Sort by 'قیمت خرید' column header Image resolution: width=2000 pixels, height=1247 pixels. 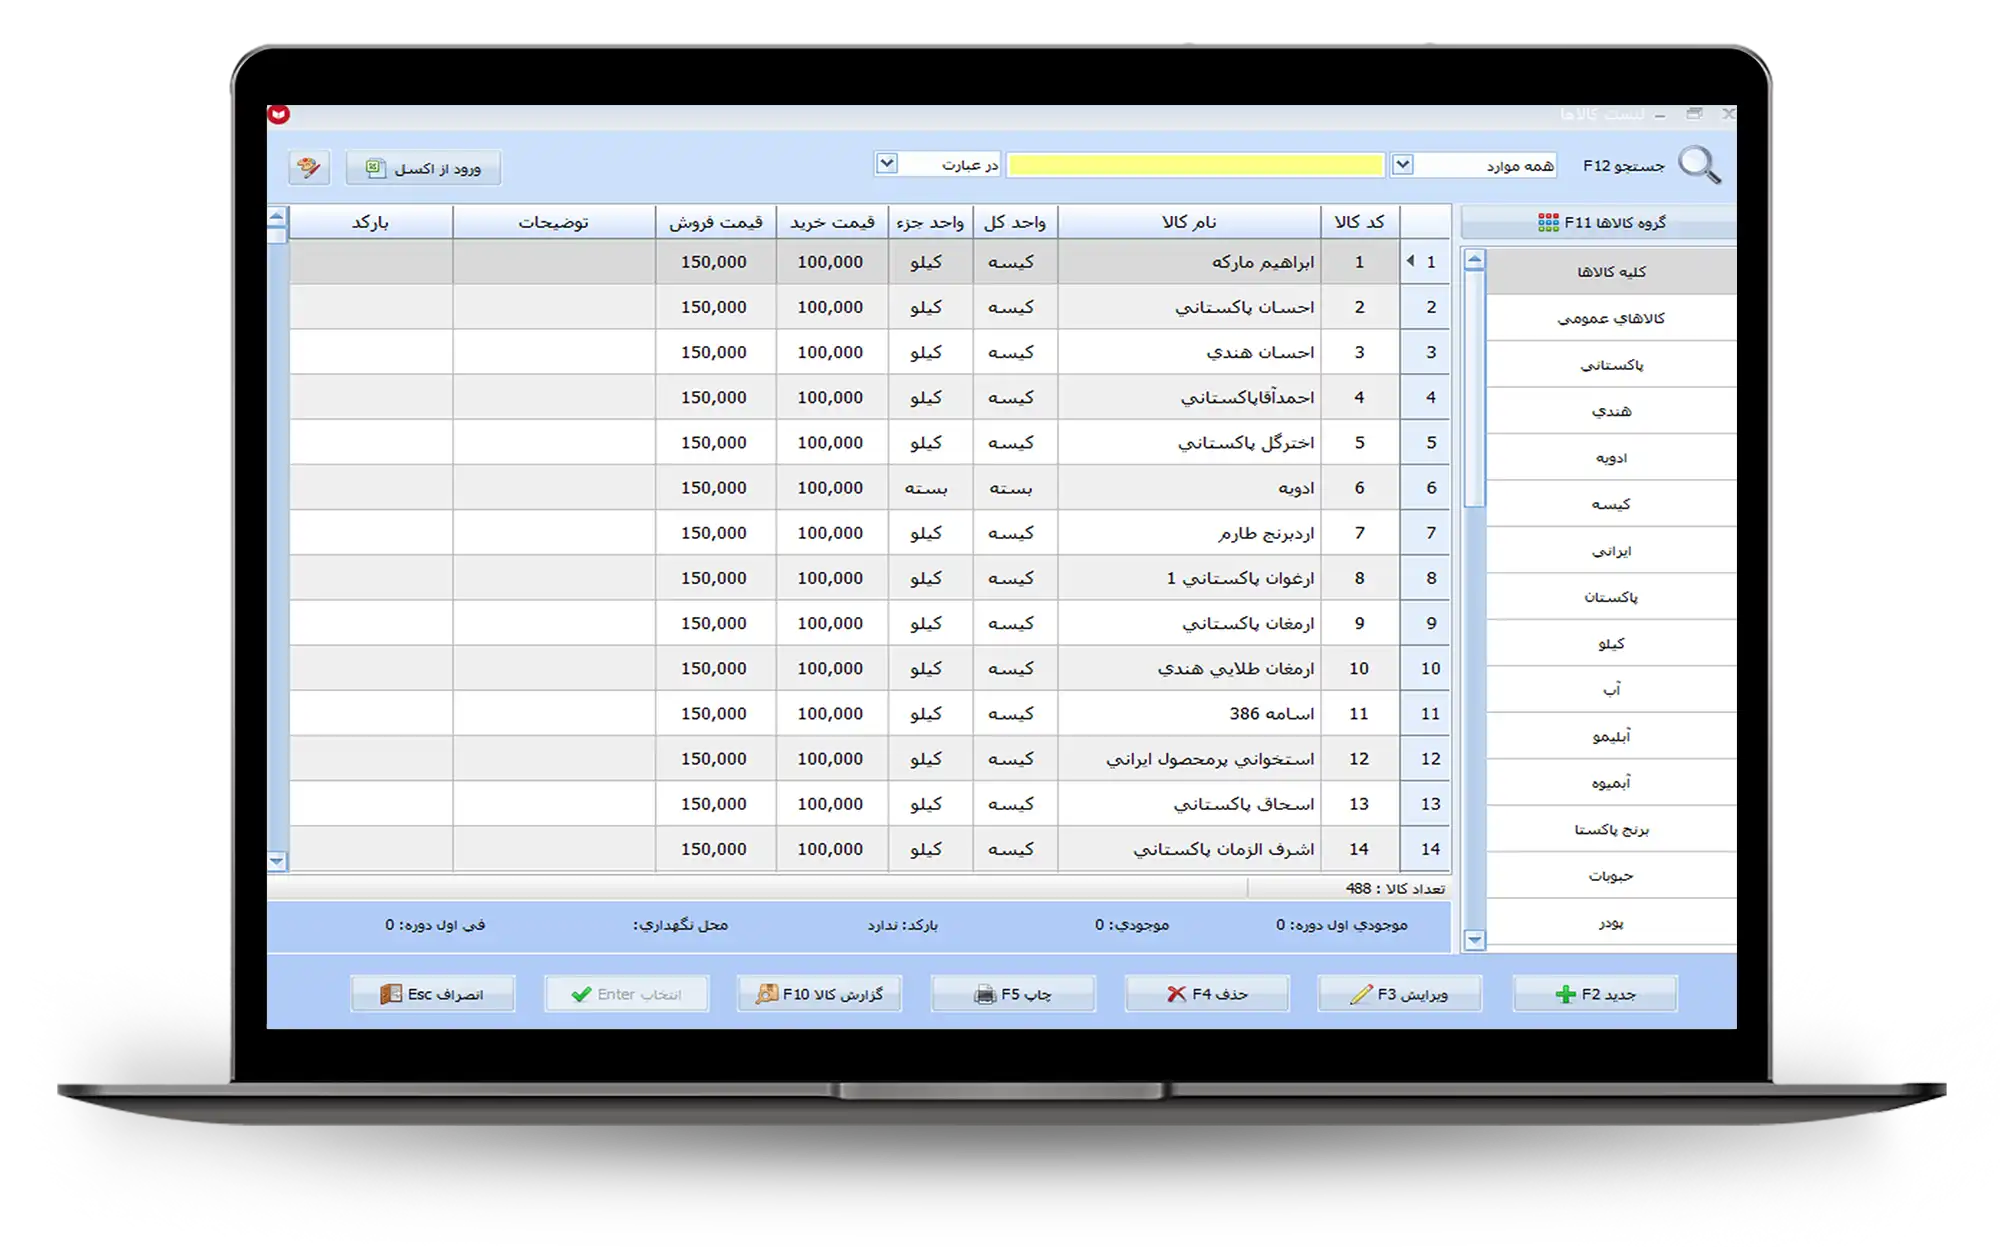(832, 222)
